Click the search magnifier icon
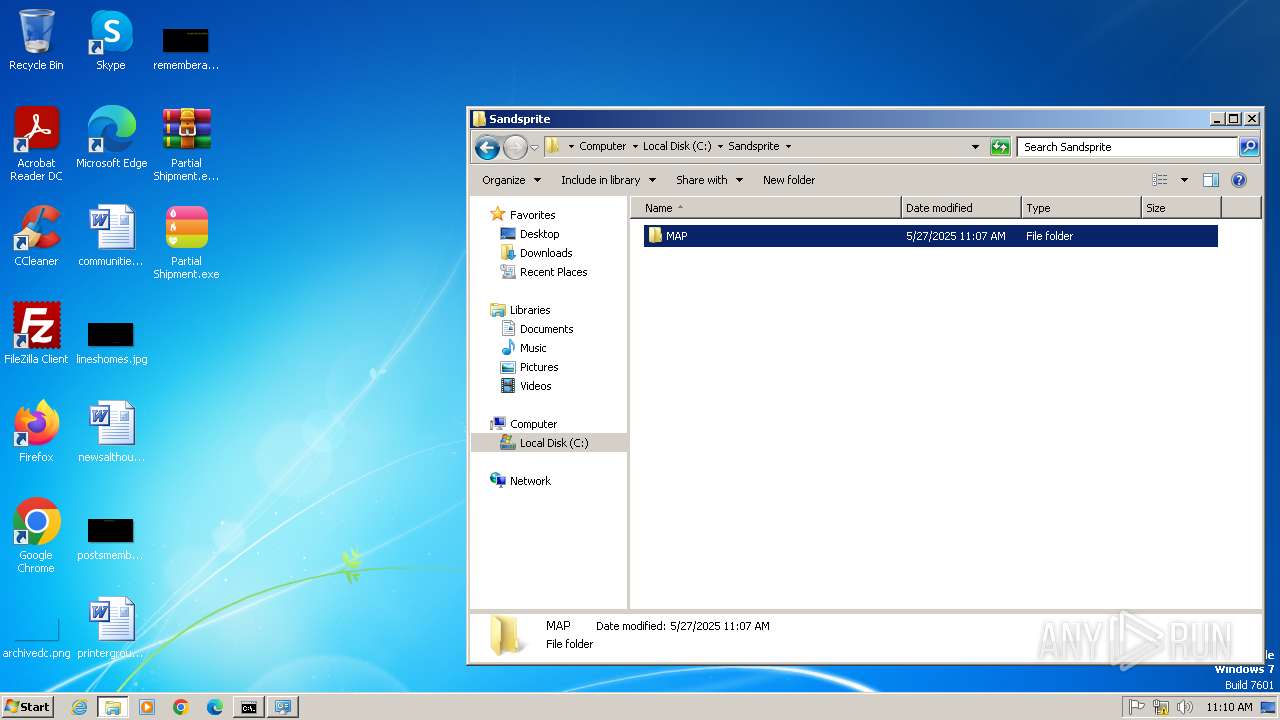 (x=1249, y=147)
